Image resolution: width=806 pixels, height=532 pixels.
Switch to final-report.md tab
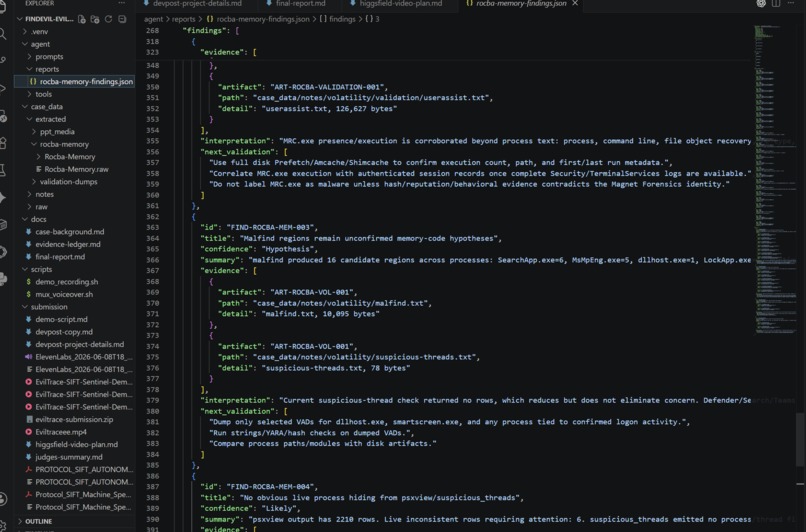[301, 3]
